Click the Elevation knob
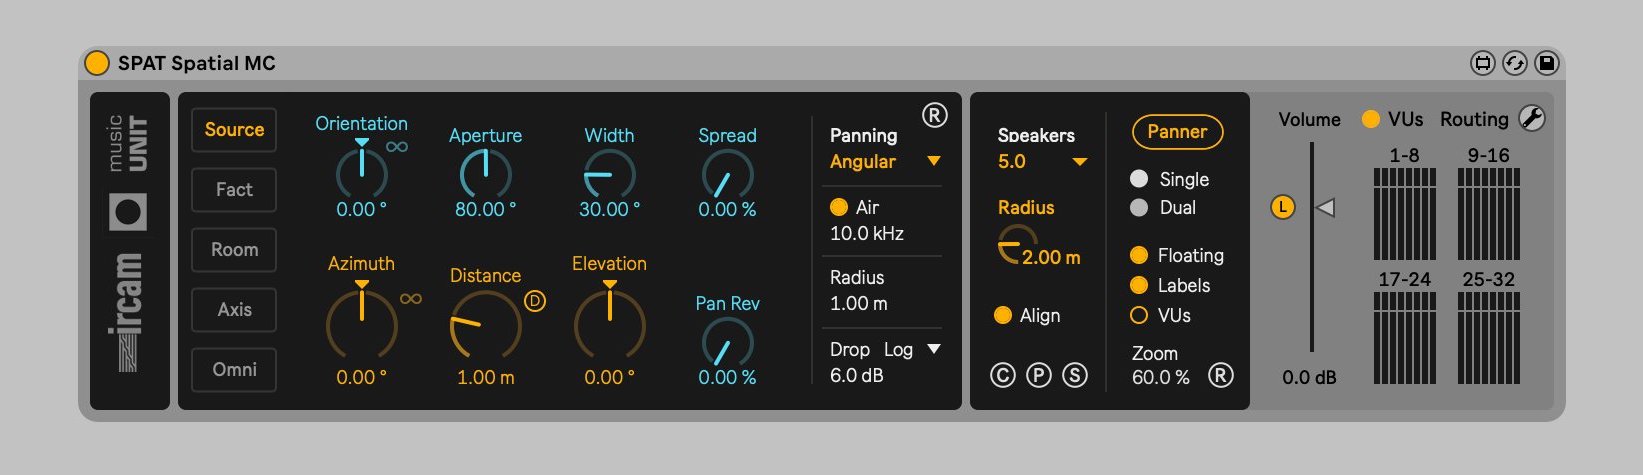The height and width of the screenshot is (475, 1643). 609,322
